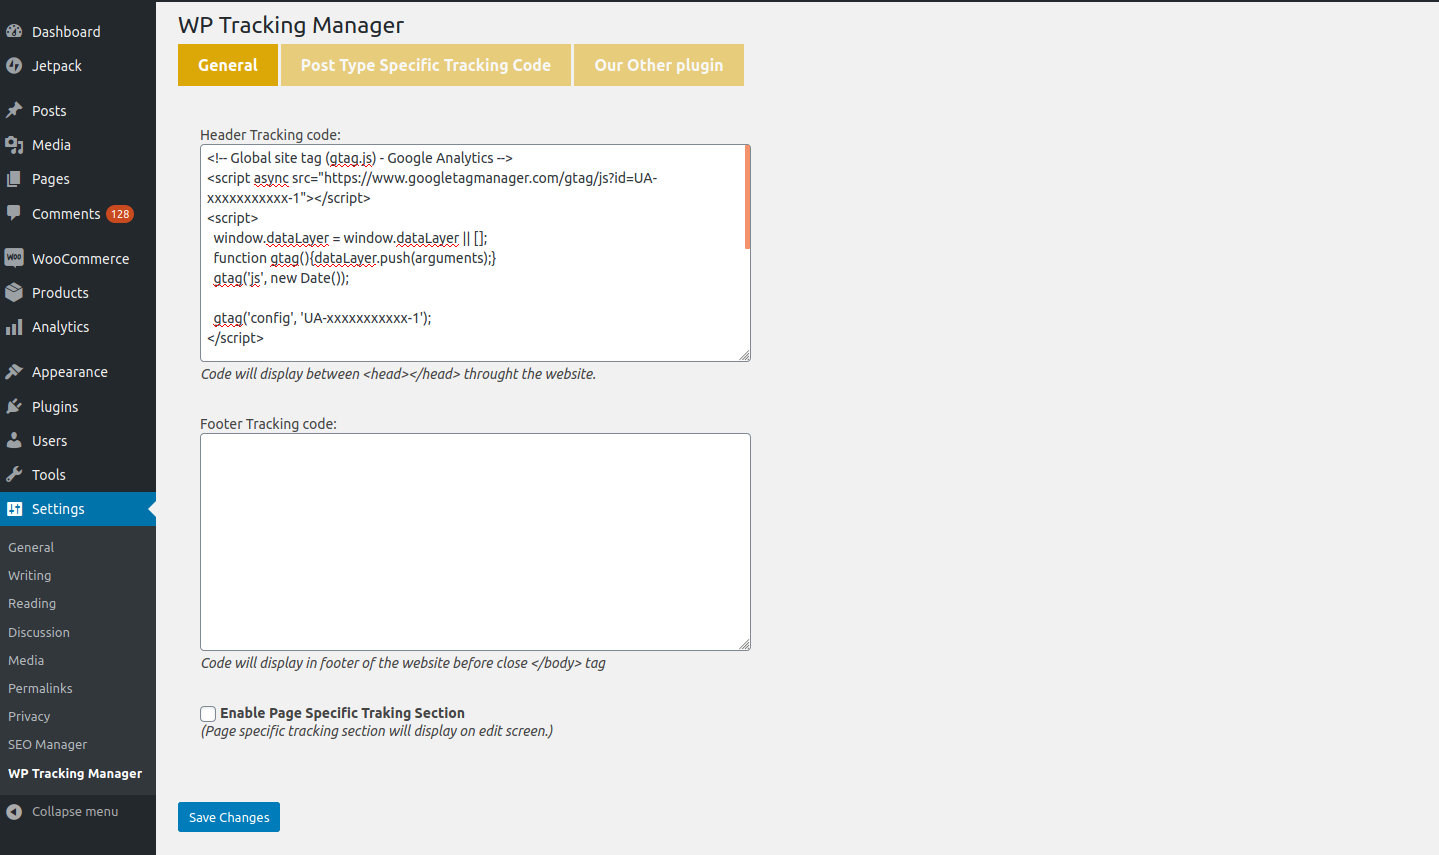Open Media settings submenu link
This screenshot has height=855, width=1439.
pos(26,661)
